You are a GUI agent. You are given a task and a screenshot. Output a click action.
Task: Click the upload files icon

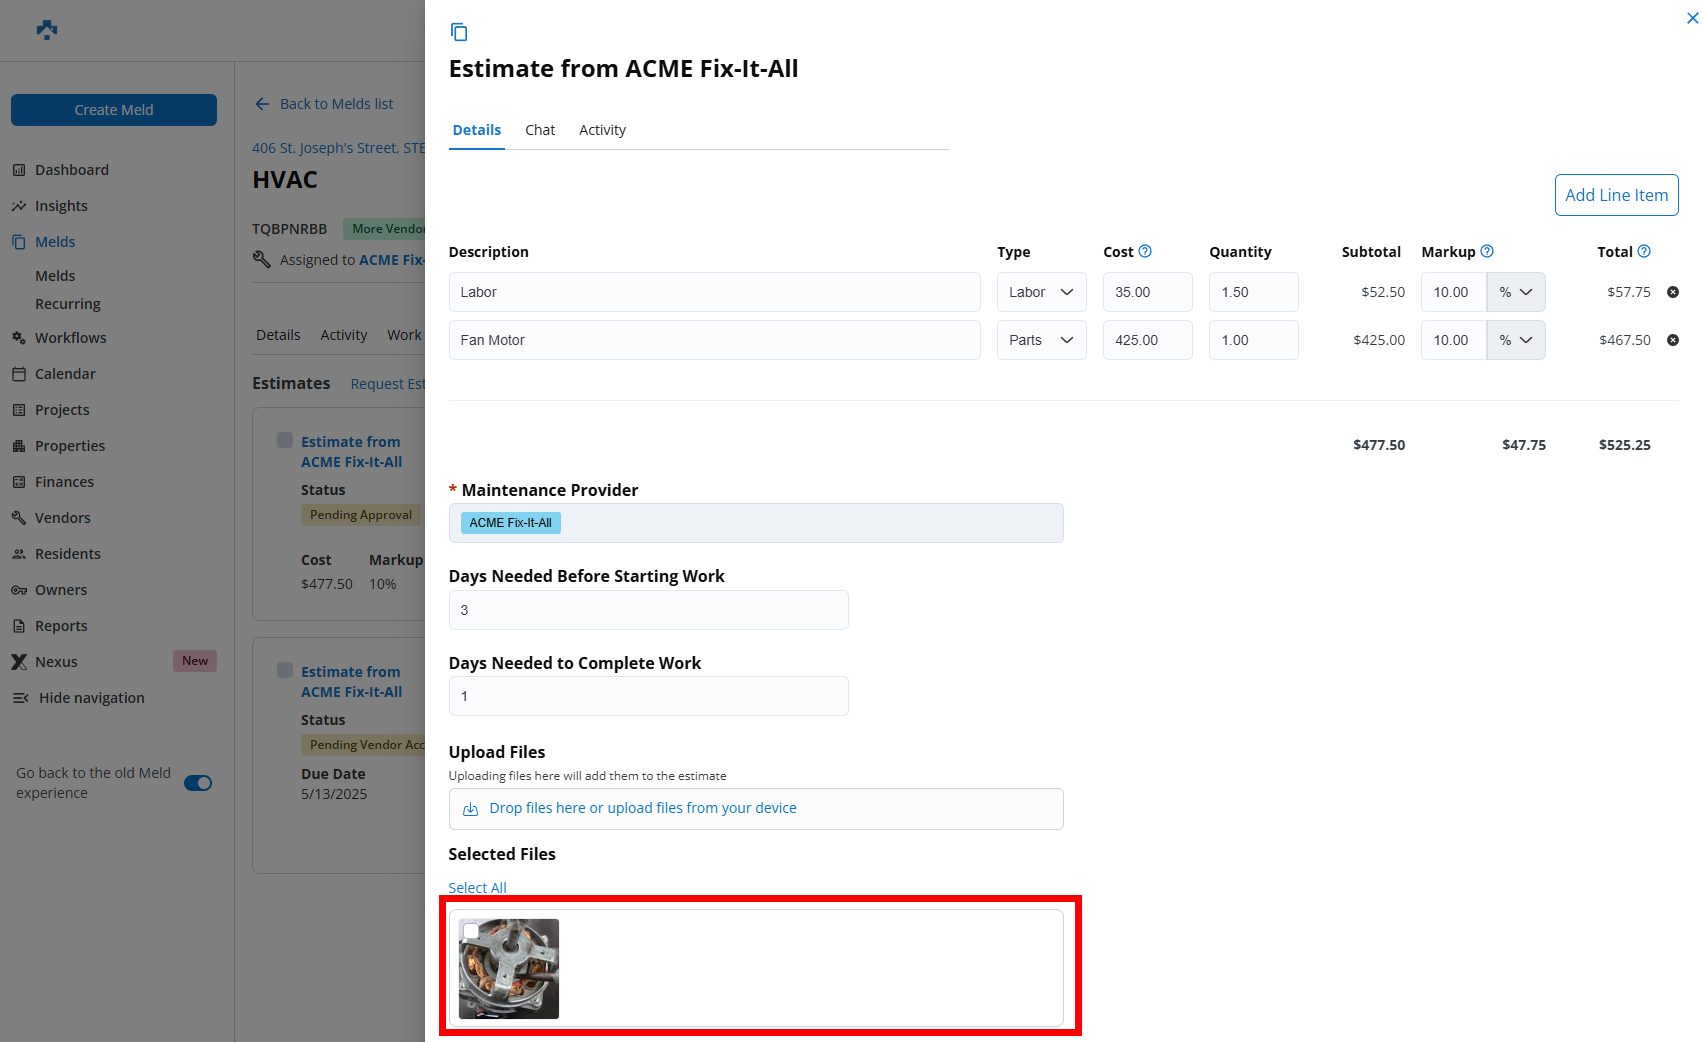(x=470, y=809)
